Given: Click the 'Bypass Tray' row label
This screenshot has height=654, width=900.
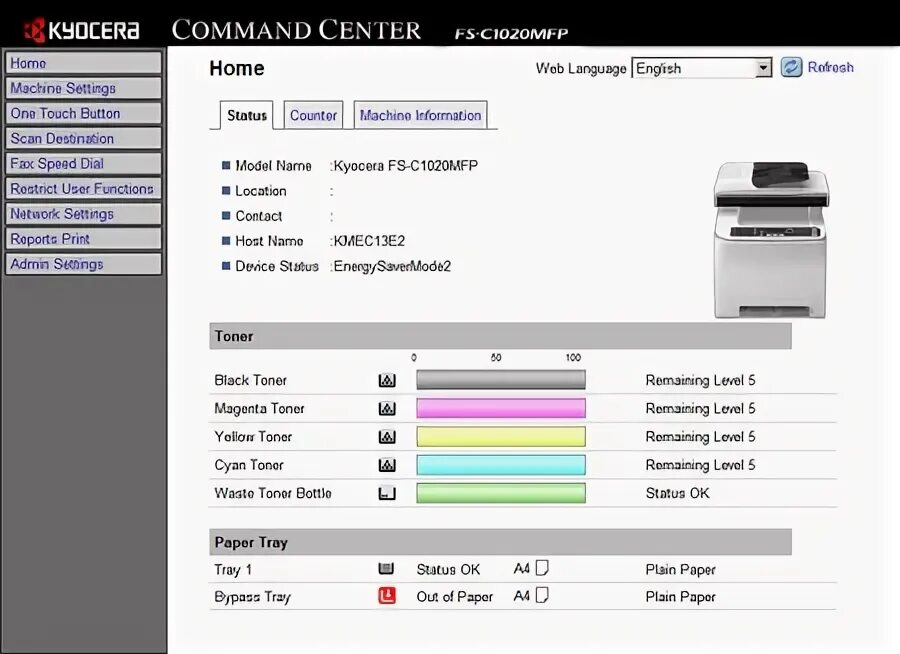Looking at the screenshot, I should 253,597.
